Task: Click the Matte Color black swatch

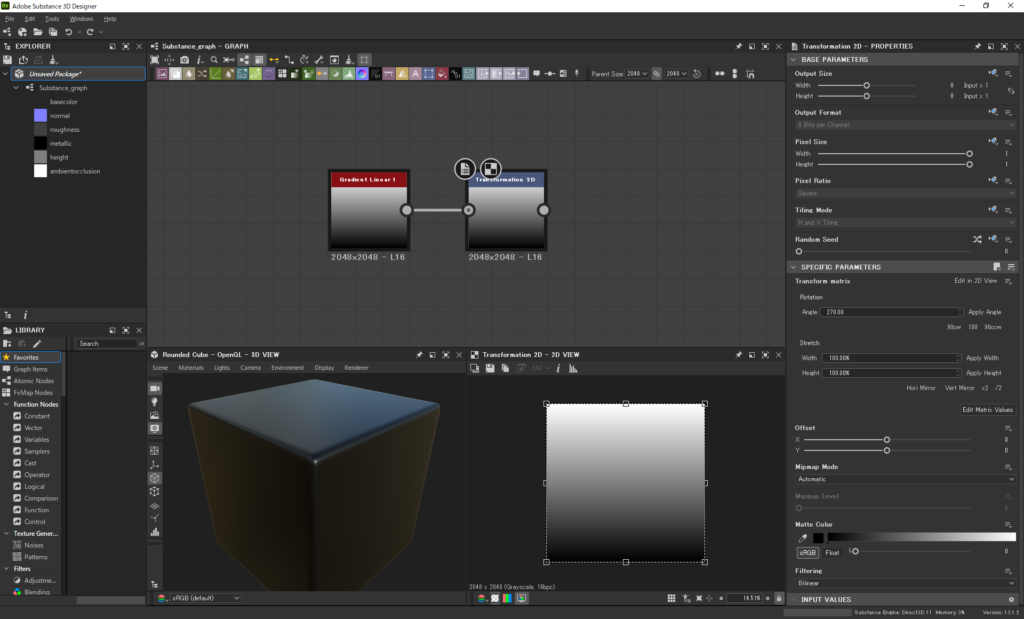Action: tap(818, 538)
